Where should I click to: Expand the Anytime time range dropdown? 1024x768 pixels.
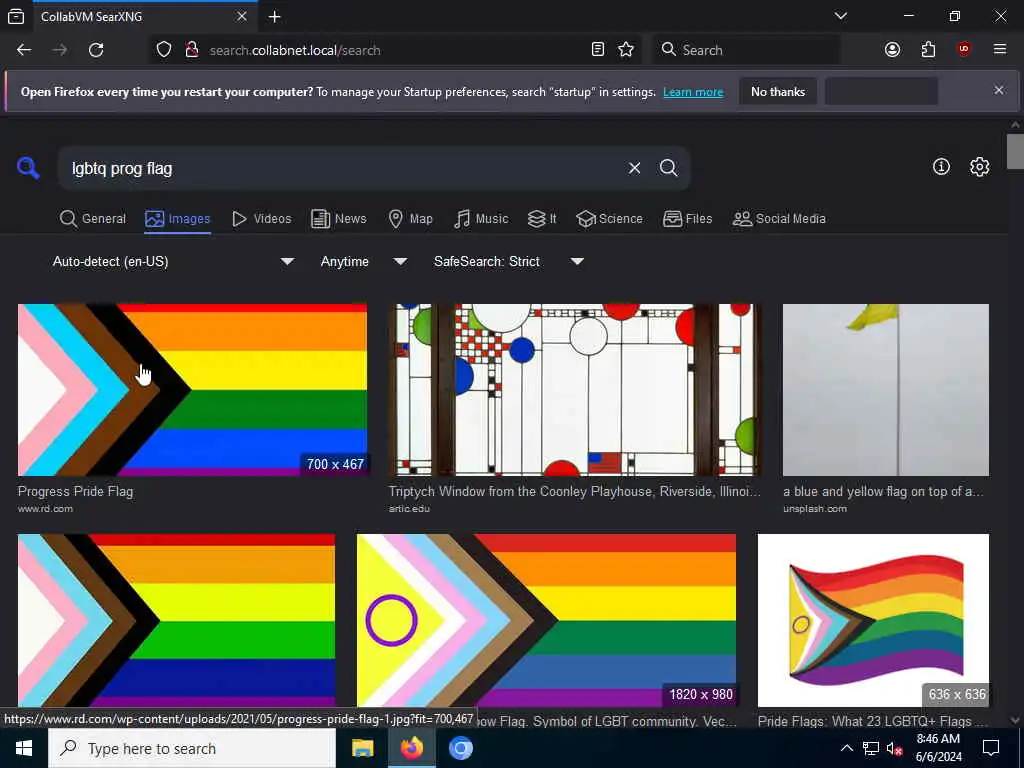(x=363, y=261)
